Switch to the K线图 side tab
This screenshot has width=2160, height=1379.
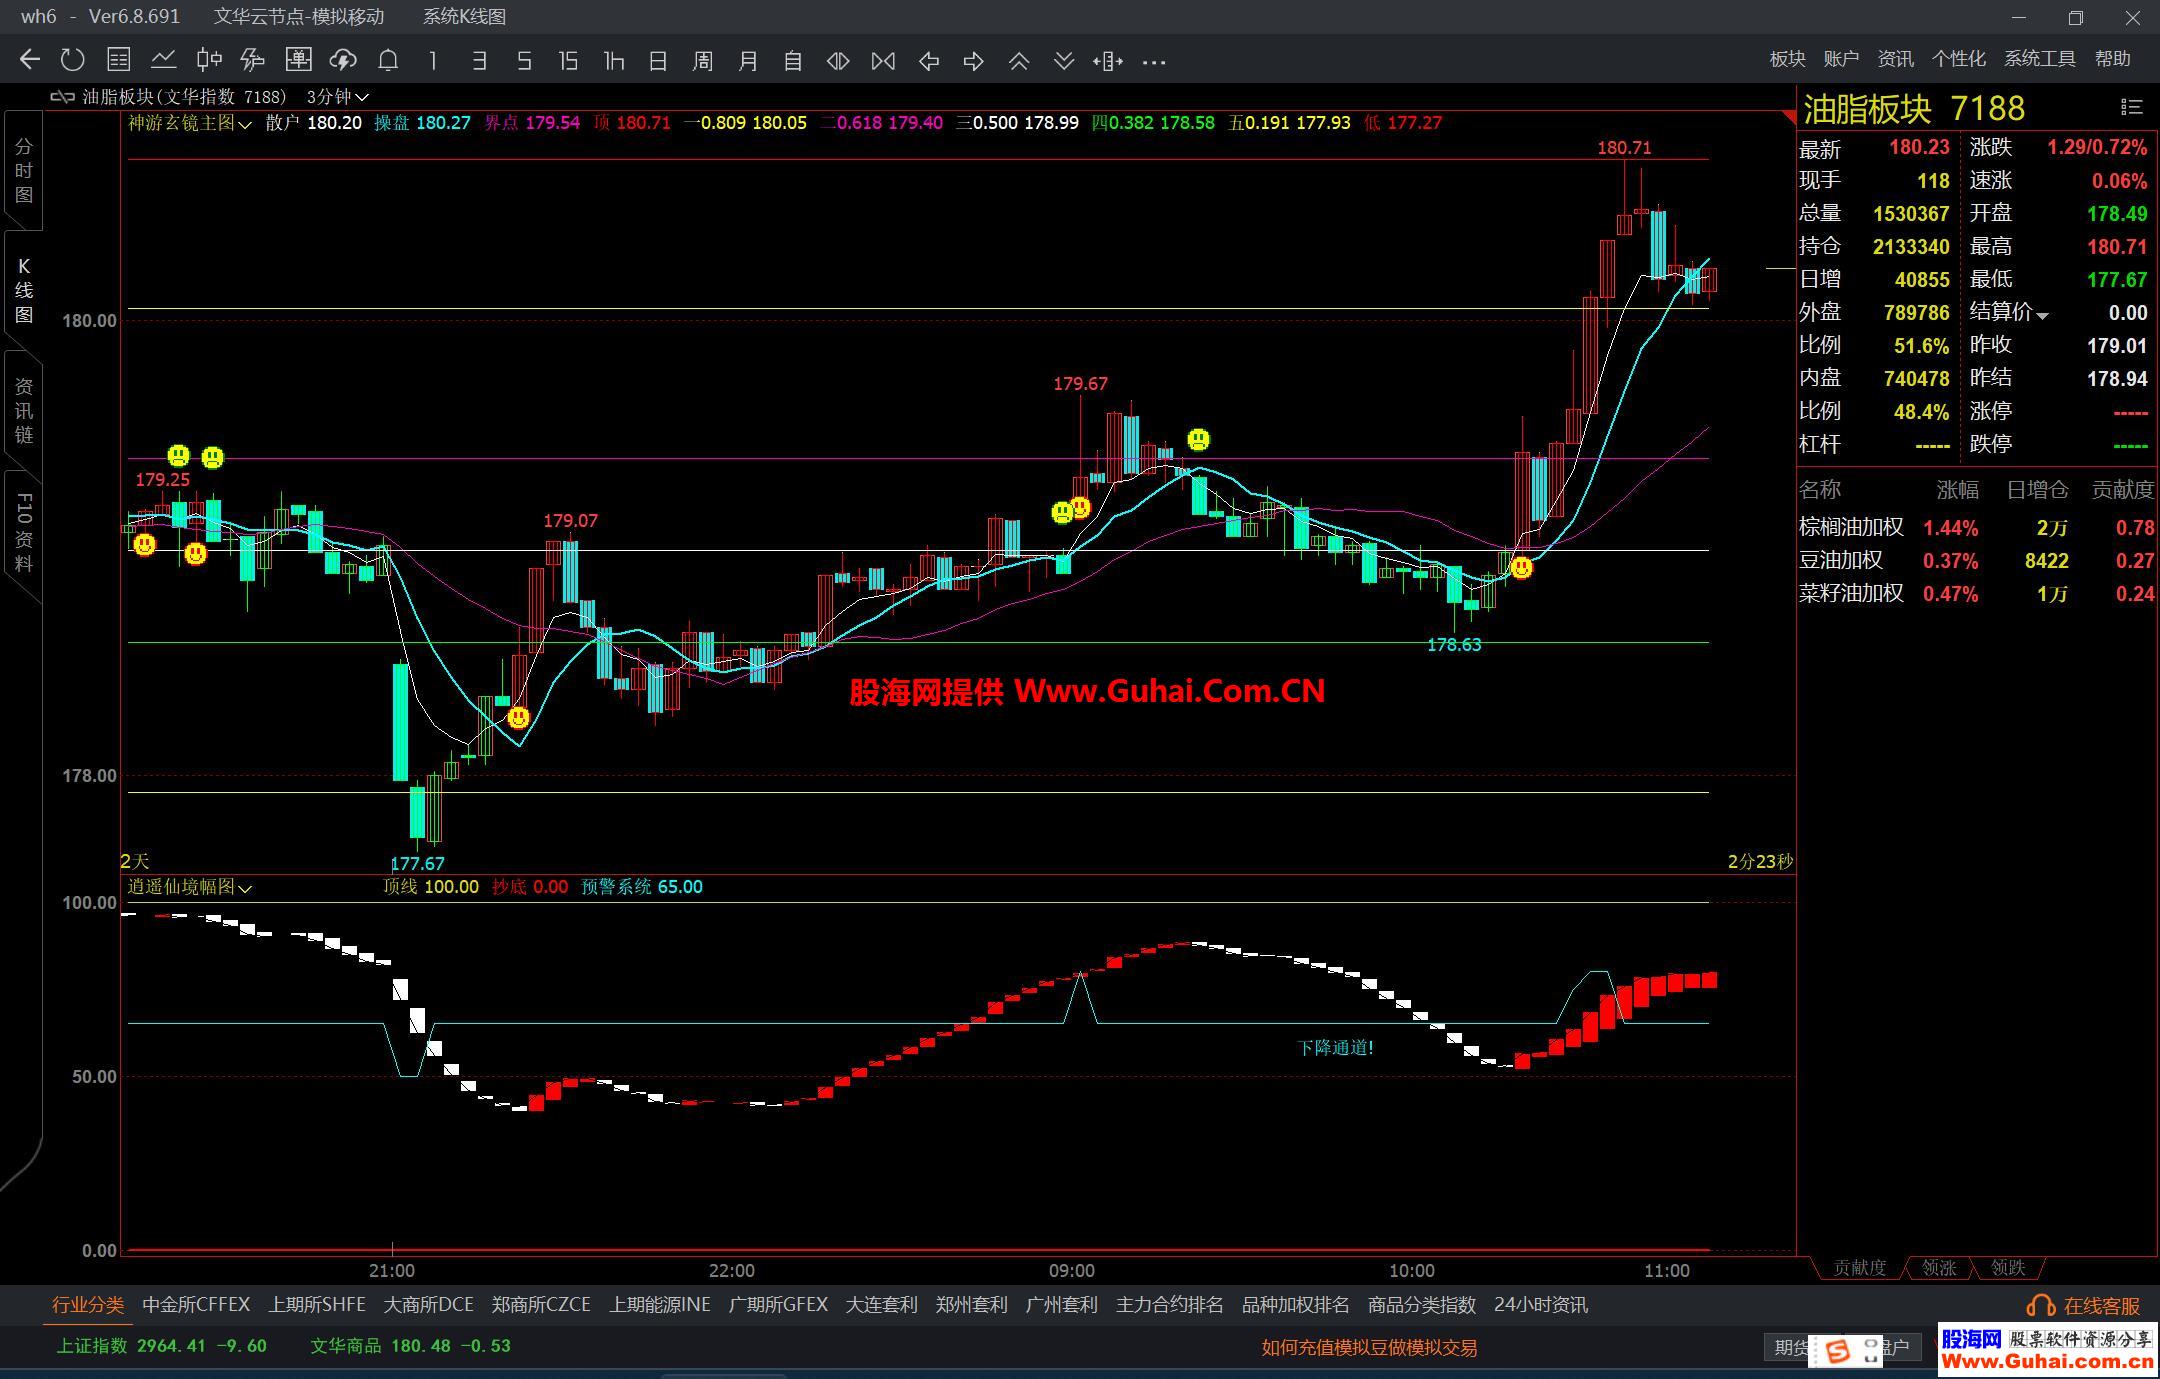click(24, 290)
